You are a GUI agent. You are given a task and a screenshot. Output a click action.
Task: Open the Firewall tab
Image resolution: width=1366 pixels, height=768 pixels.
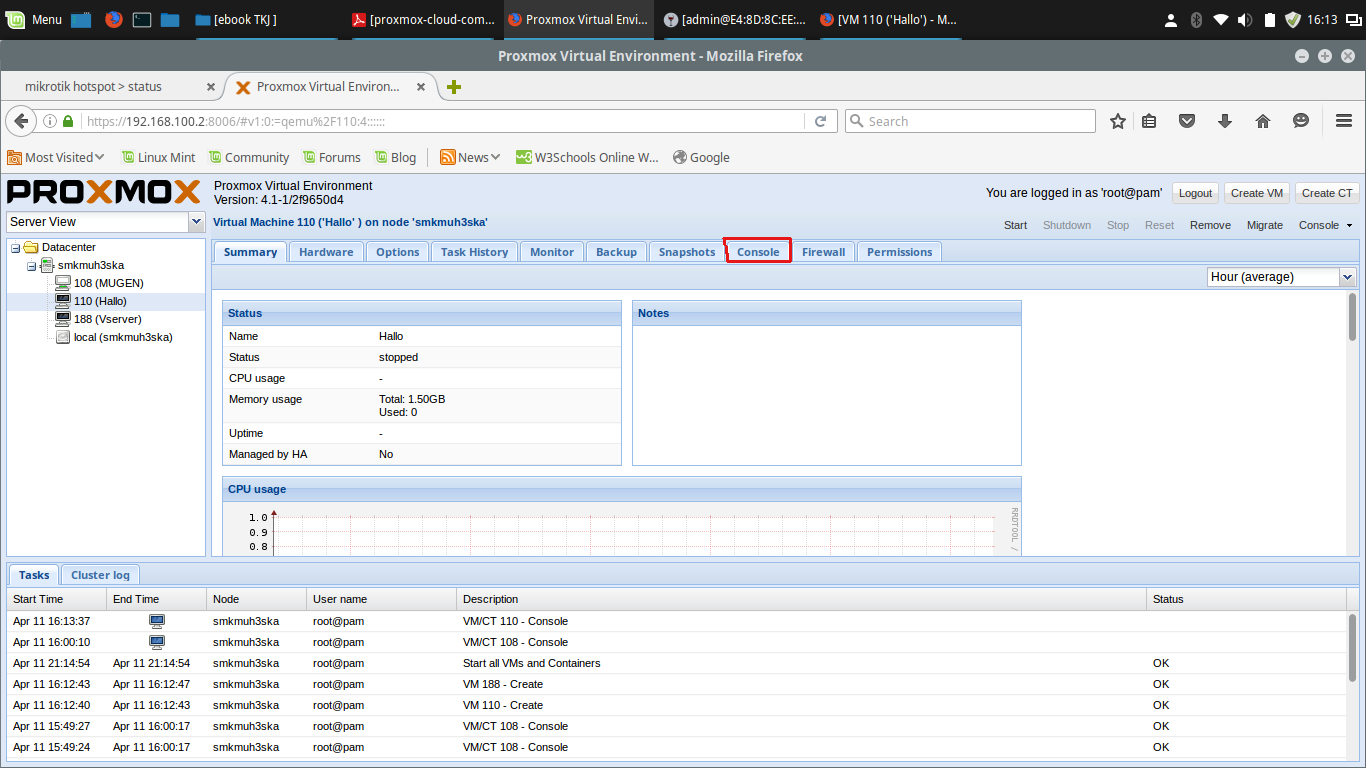[824, 252]
